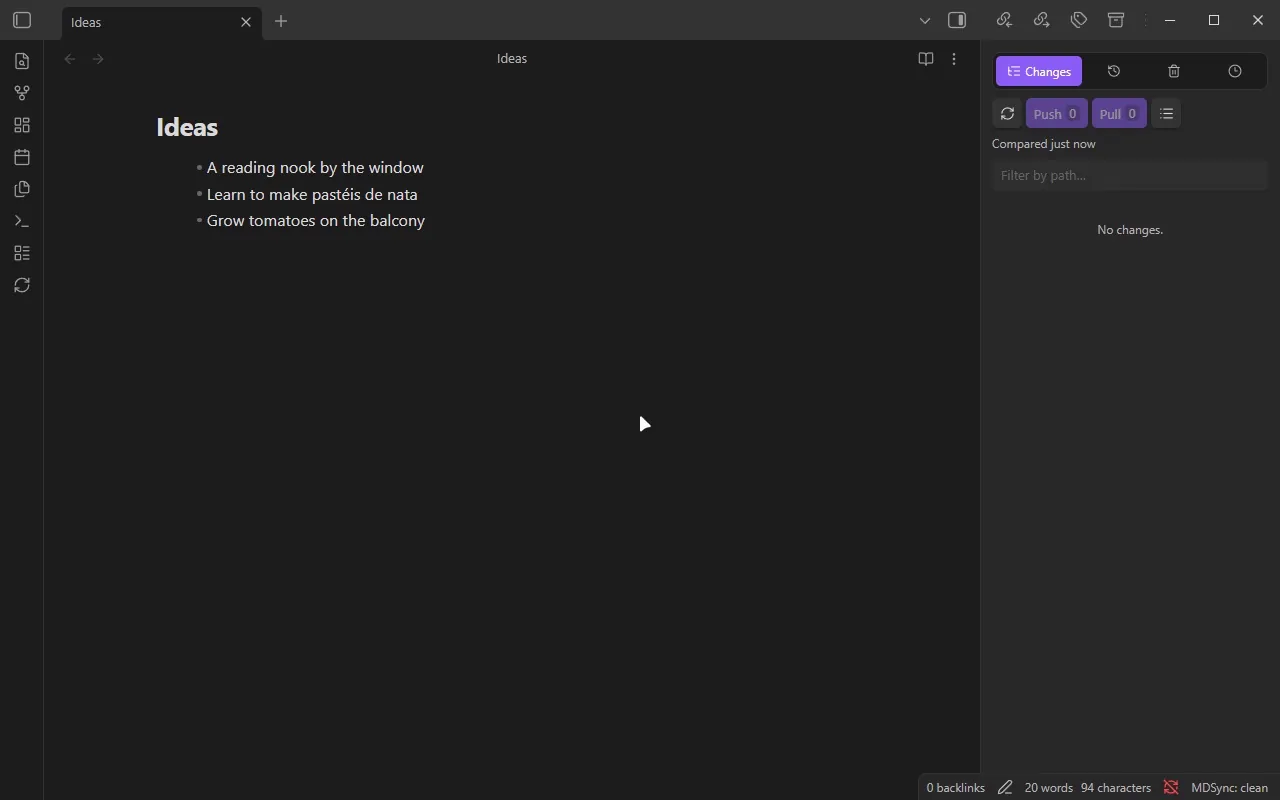The height and width of the screenshot is (800, 1280).
Task: Focus the Filter by path field
Action: coord(1130,175)
